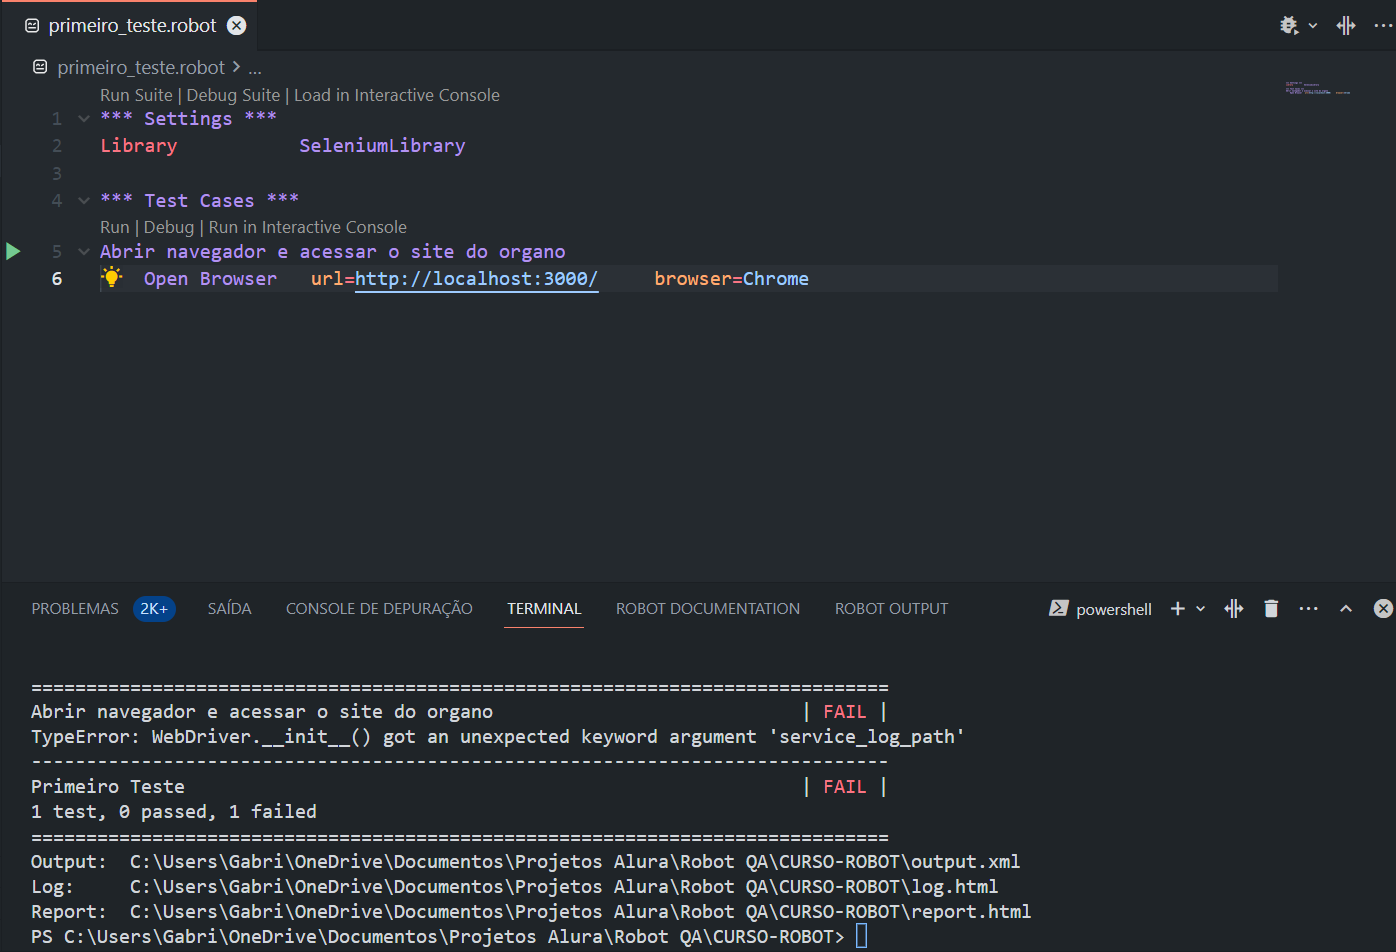Create a new terminal with plus icon

(x=1178, y=609)
